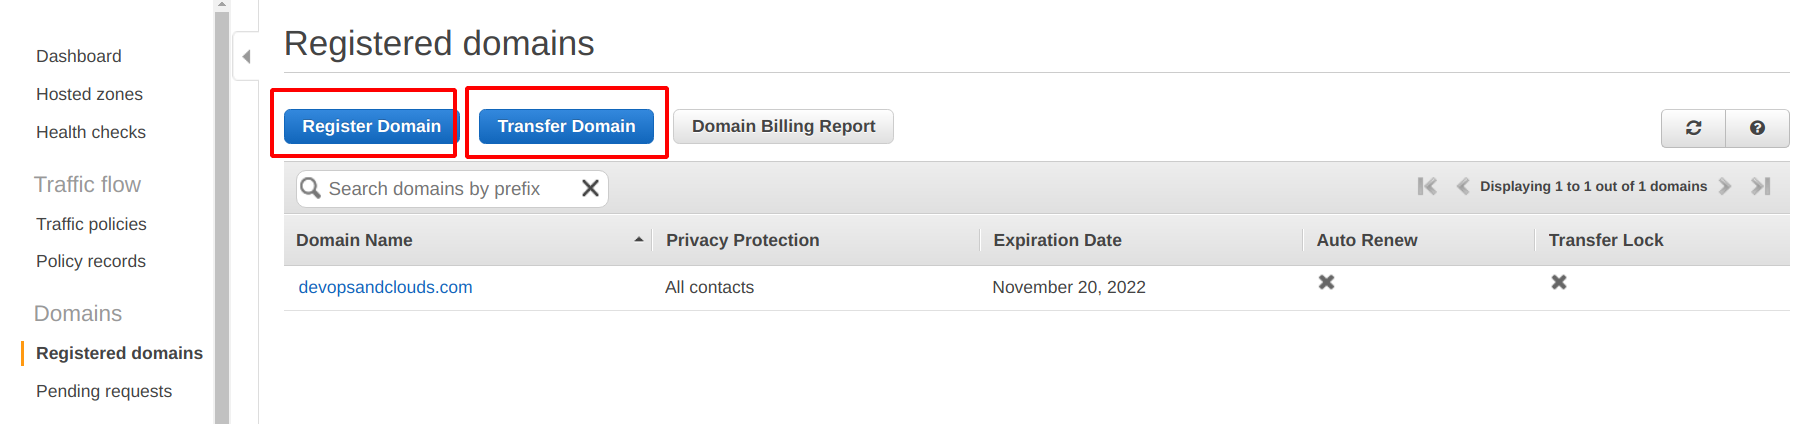The image size is (1796, 424).
Task: Go to next page of domains
Action: (x=1725, y=186)
